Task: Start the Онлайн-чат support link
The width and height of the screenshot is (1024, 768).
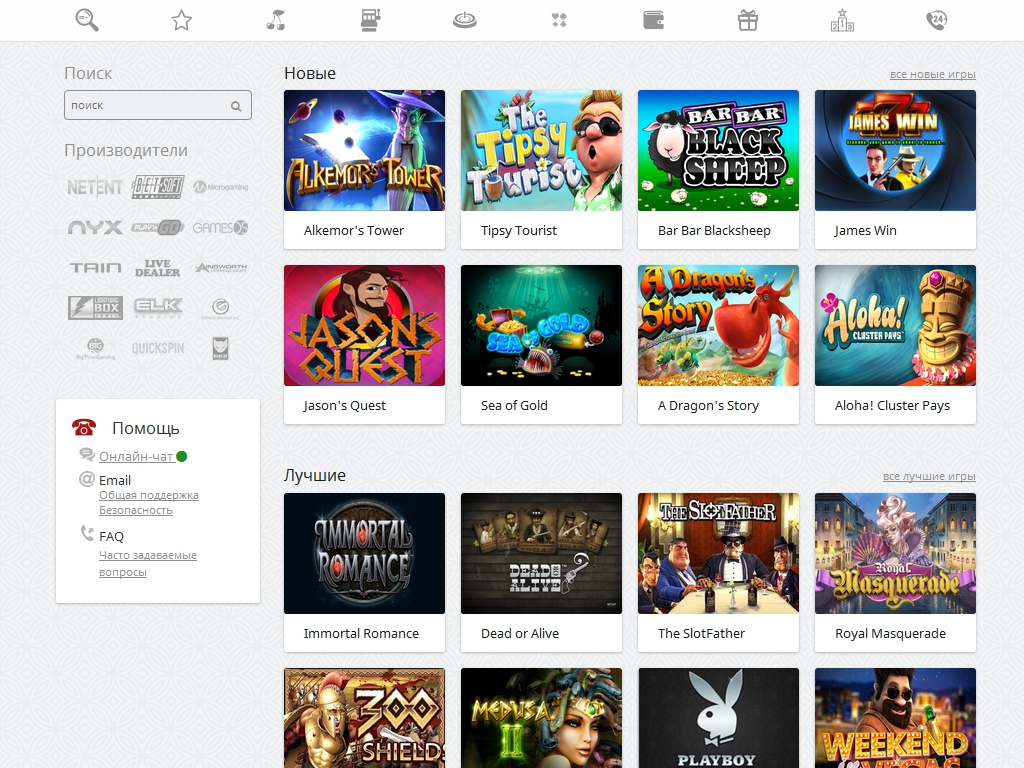Action: (136, 457)
